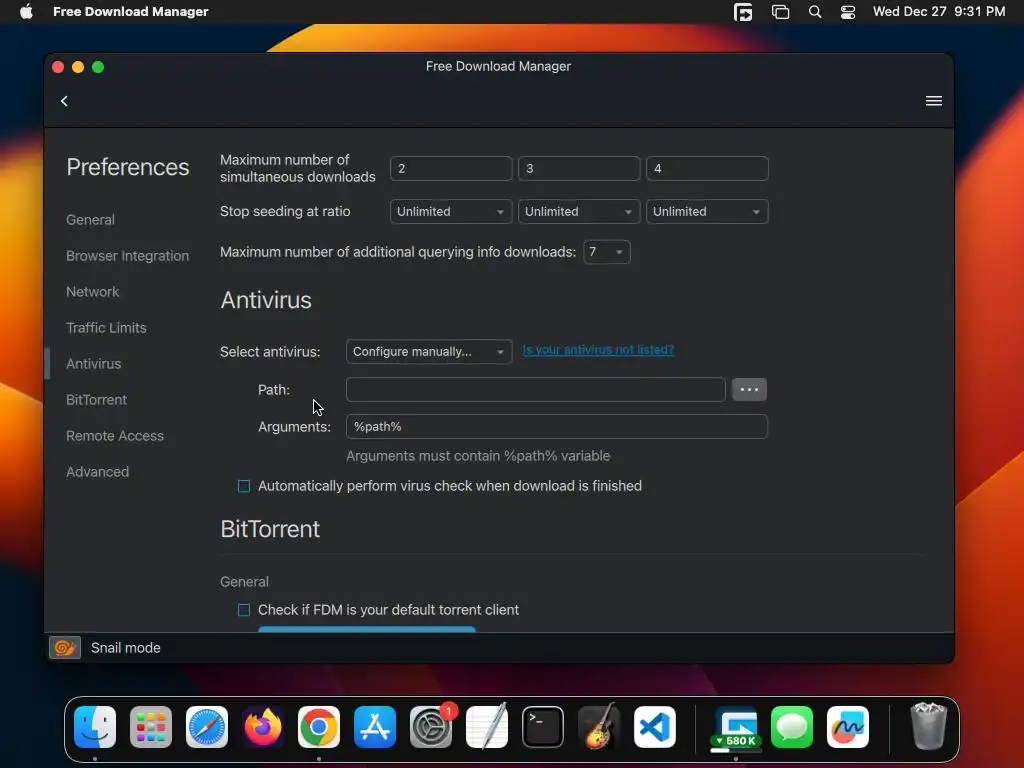1024x768 pixels.
Task: Open the 'Is your antivirus not listed?' link
Action: coord(598,350)
